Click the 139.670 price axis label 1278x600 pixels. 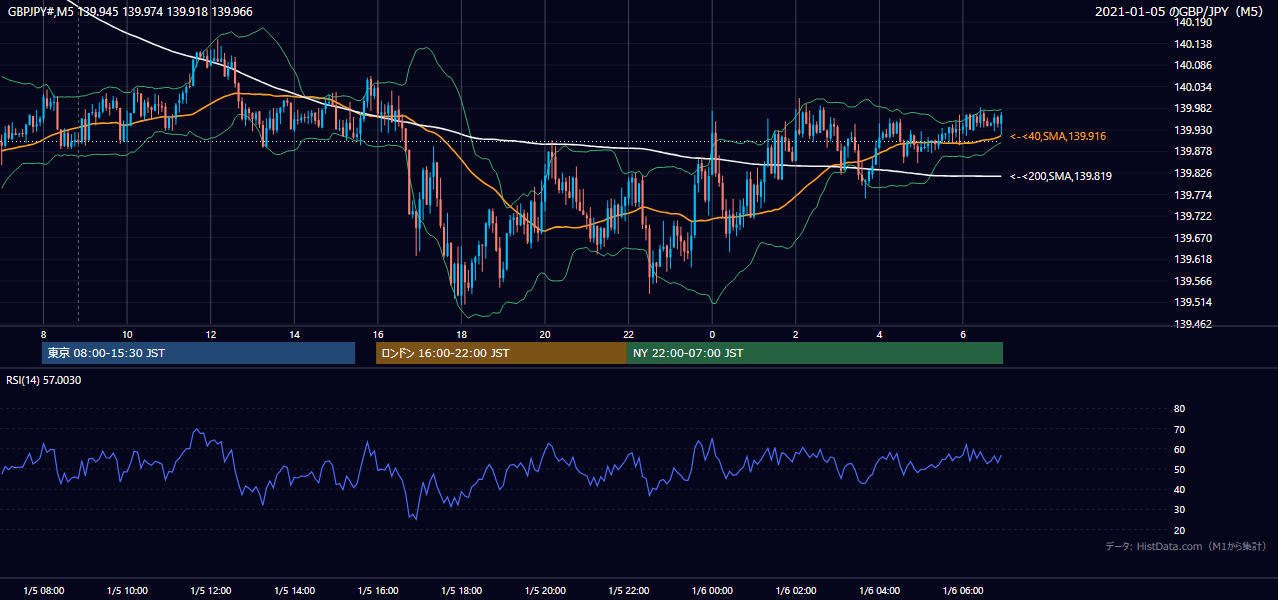pos(1194,238)
